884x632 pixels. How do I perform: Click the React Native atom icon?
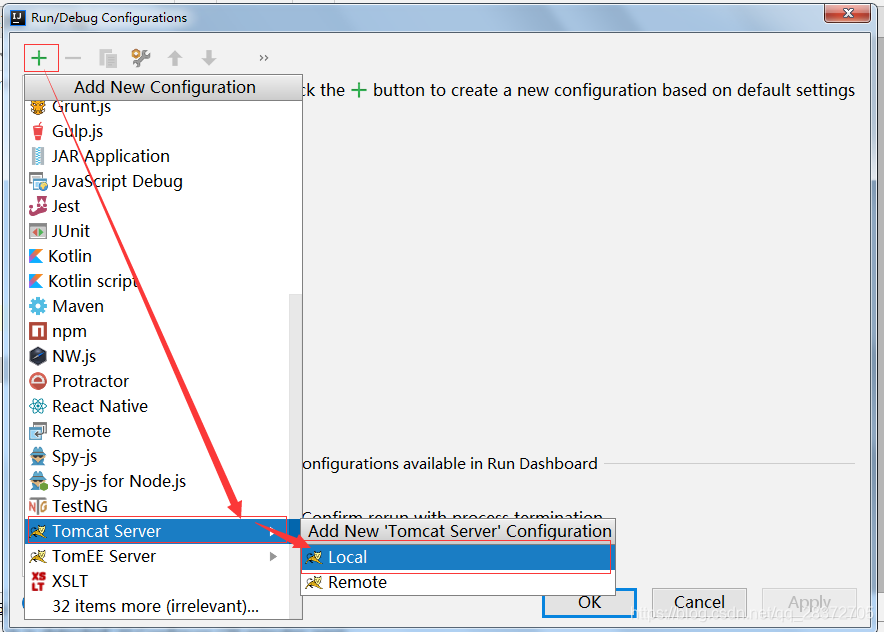[38, 406]
